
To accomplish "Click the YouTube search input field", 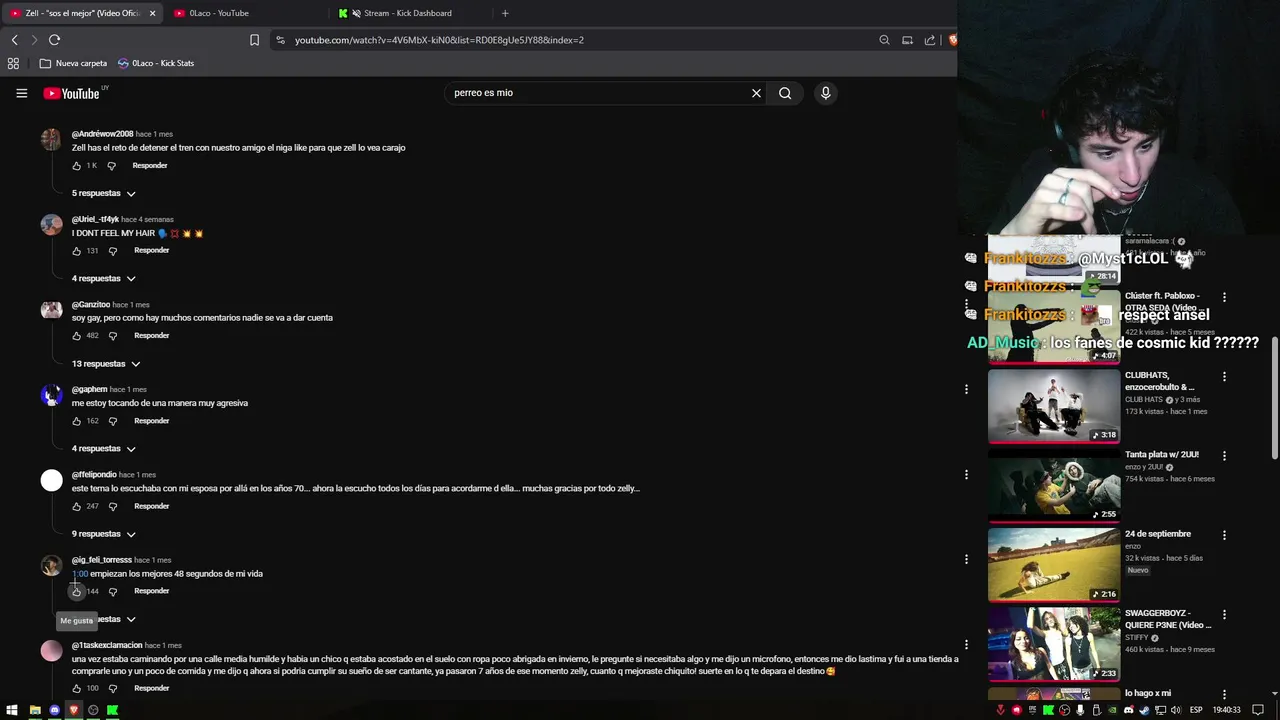I will pyautogui.click(x=598, y=93).
